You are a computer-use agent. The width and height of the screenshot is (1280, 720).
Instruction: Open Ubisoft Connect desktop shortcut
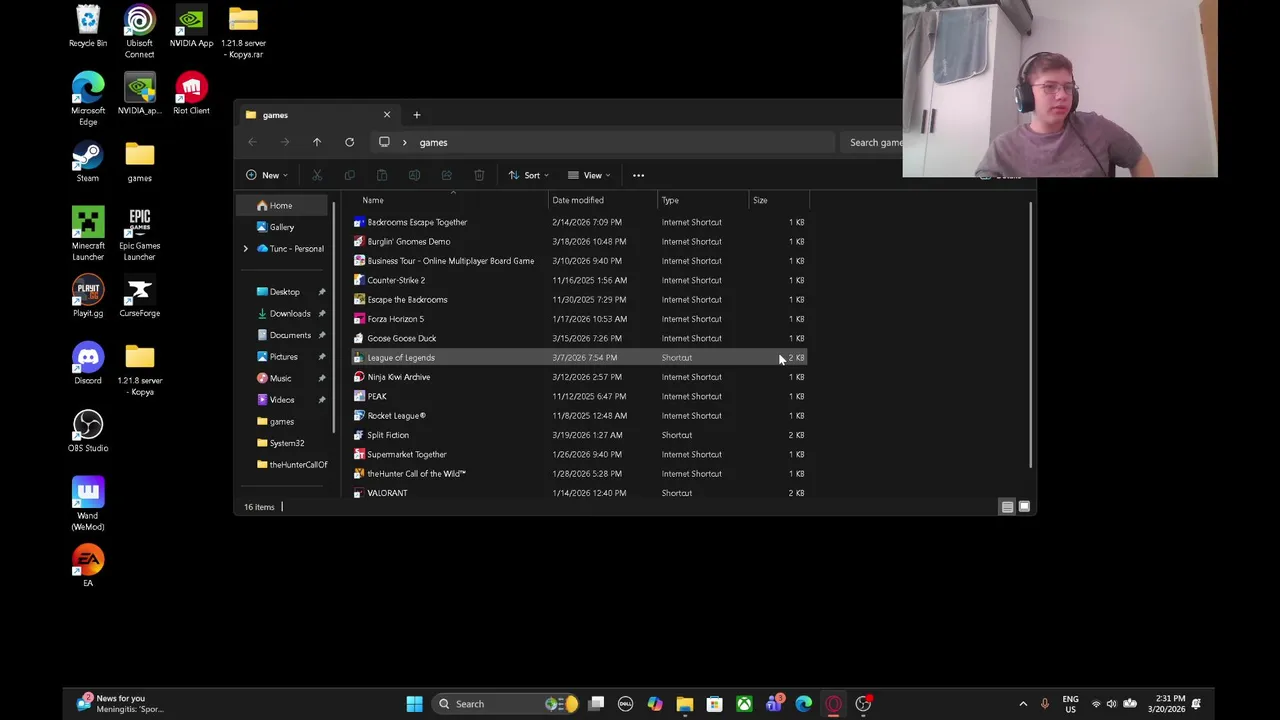[139, 32]
